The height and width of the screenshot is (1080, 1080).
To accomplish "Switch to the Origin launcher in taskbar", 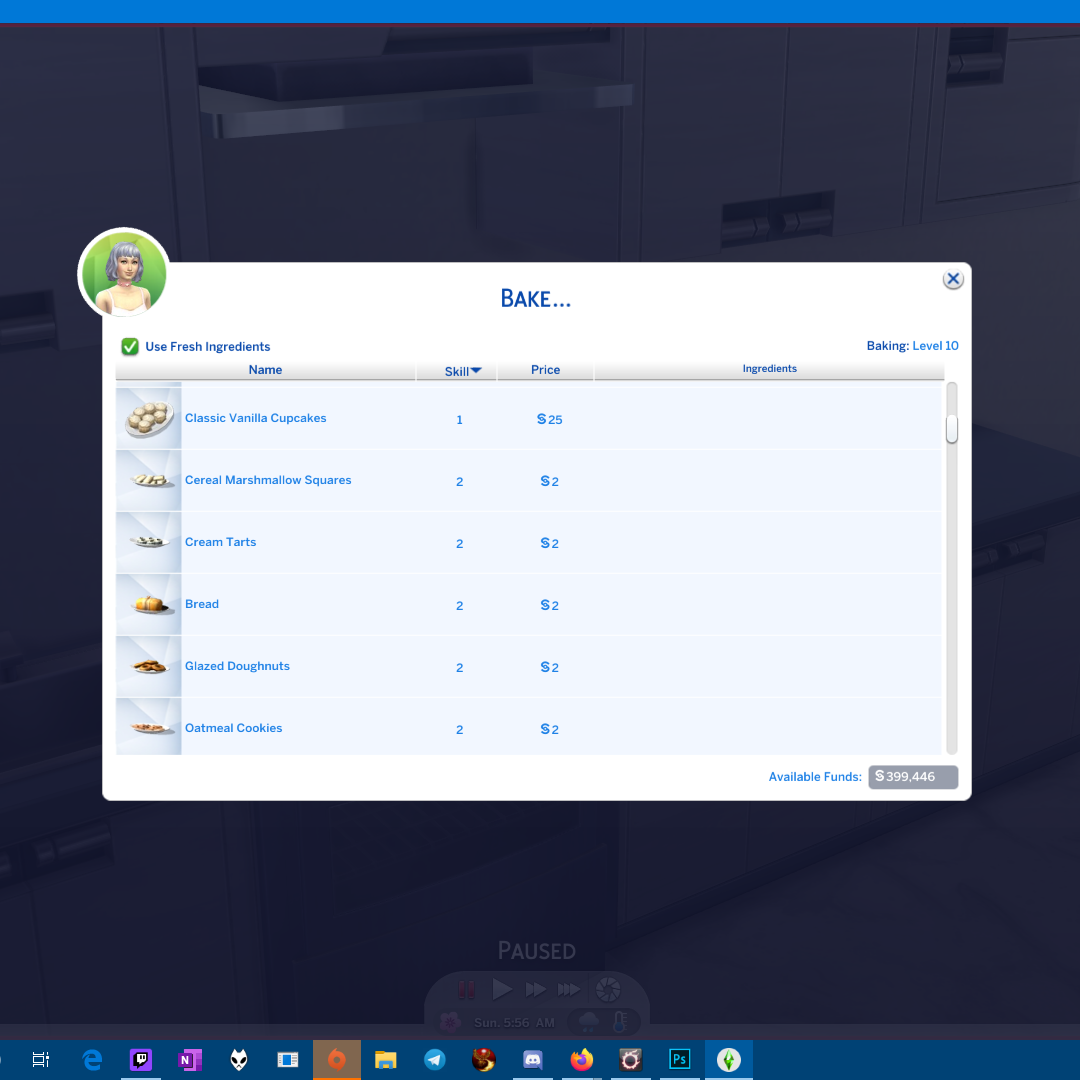I will click(x=337, y=1059).
